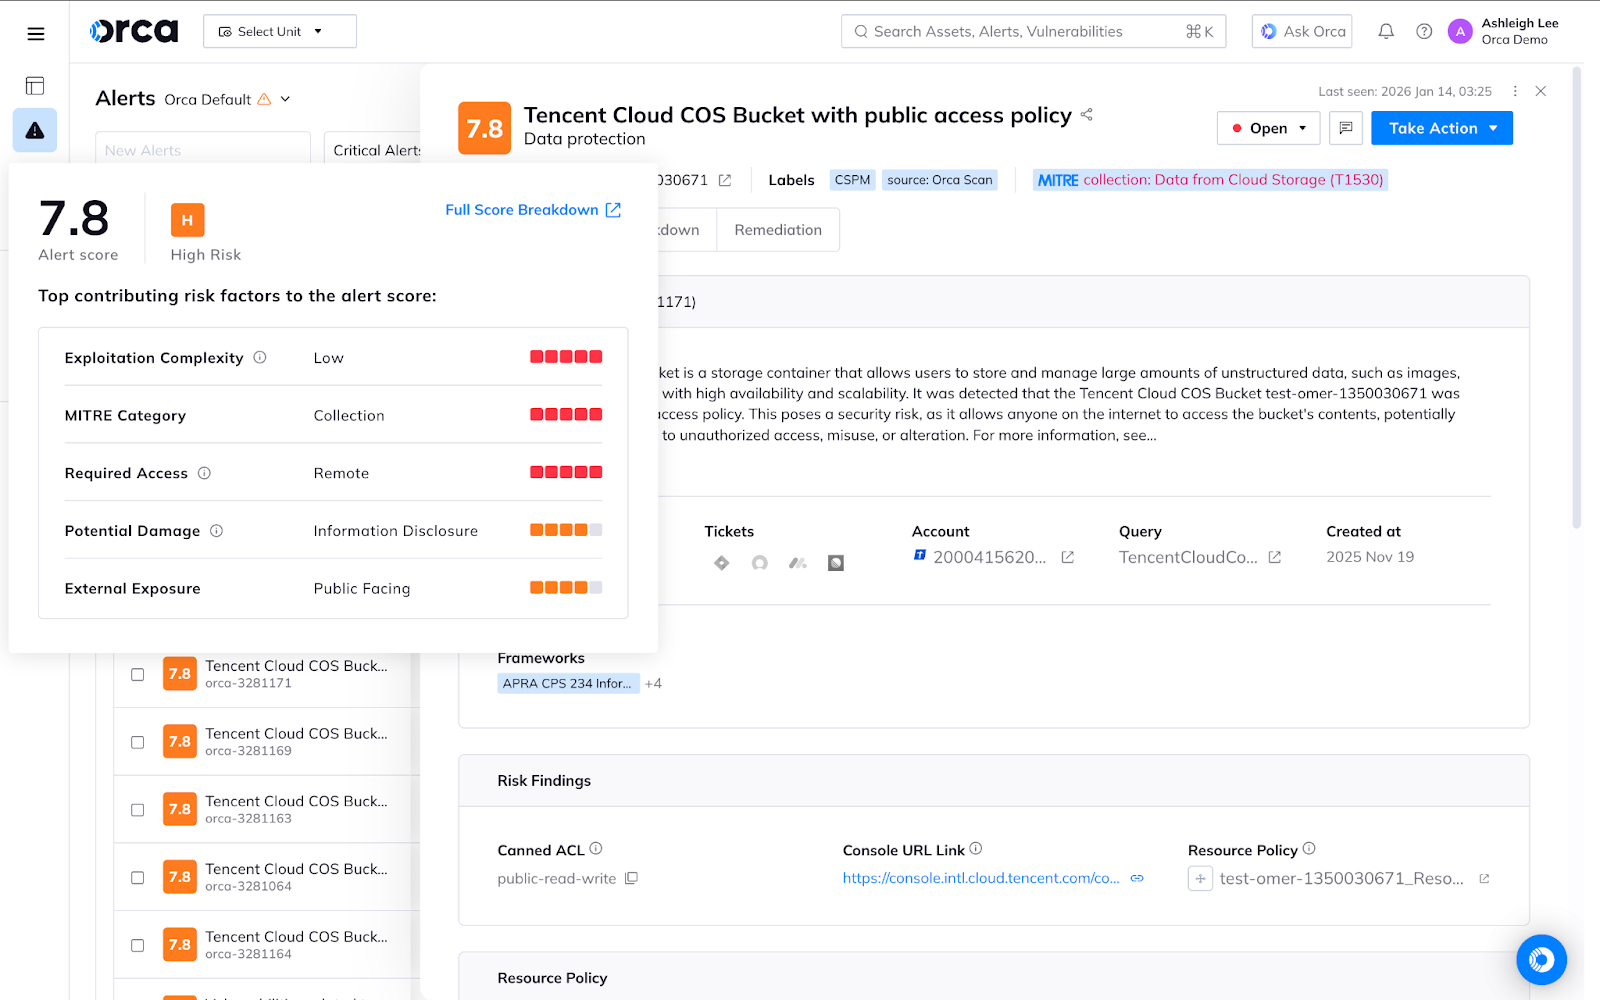Viewport: 1600px width, 1000px height.
Task: Open the hamburger navigation menu
Action: coord(36,34)
